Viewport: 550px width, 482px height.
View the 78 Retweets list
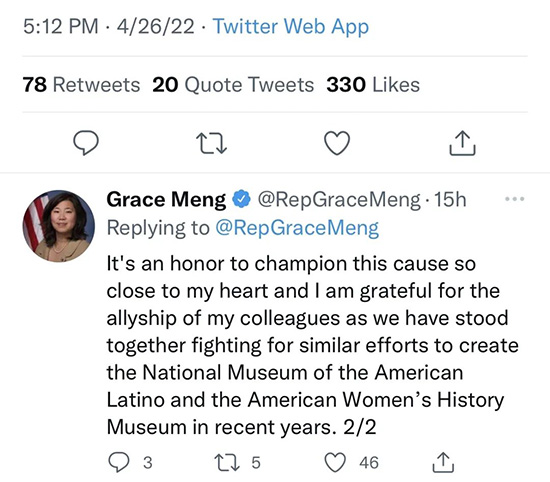click(81, 85)
